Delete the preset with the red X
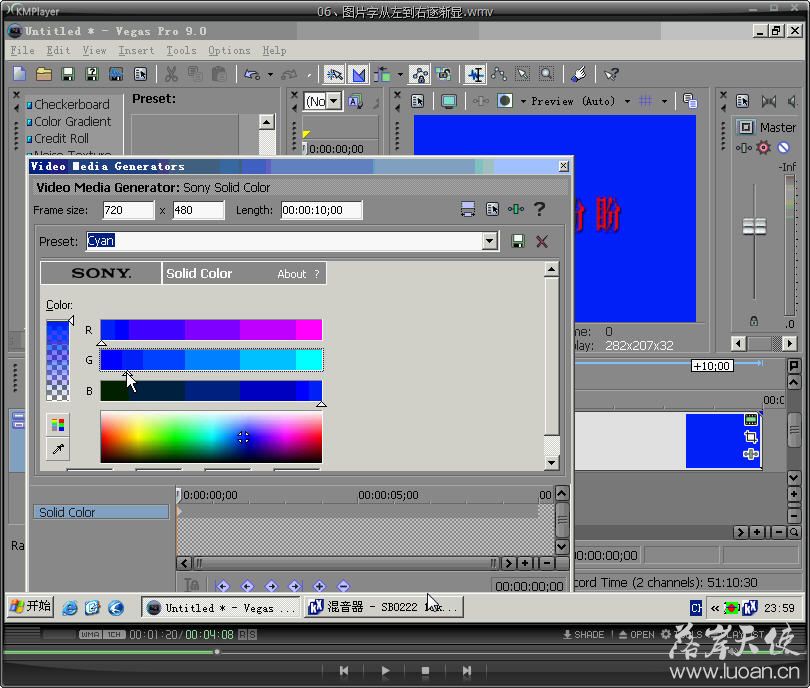This screenshot has height=688, width=810. (542, 241)
